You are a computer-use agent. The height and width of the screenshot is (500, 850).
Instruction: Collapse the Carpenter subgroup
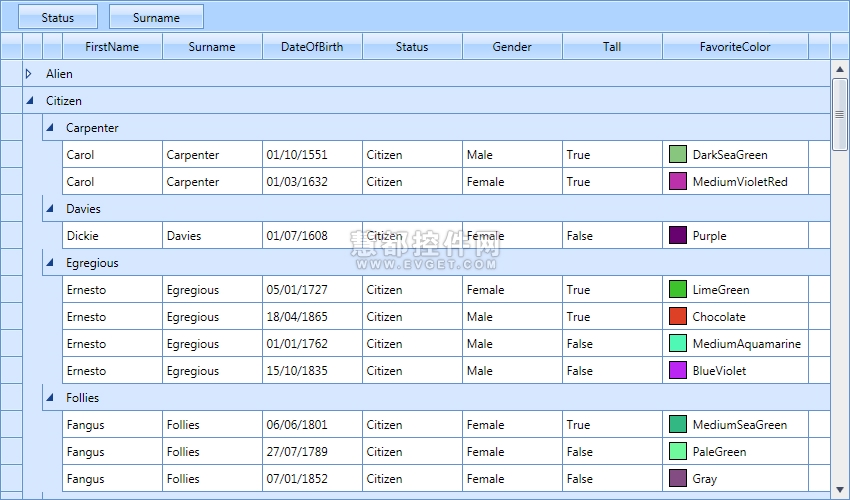(x=50, y=127)
